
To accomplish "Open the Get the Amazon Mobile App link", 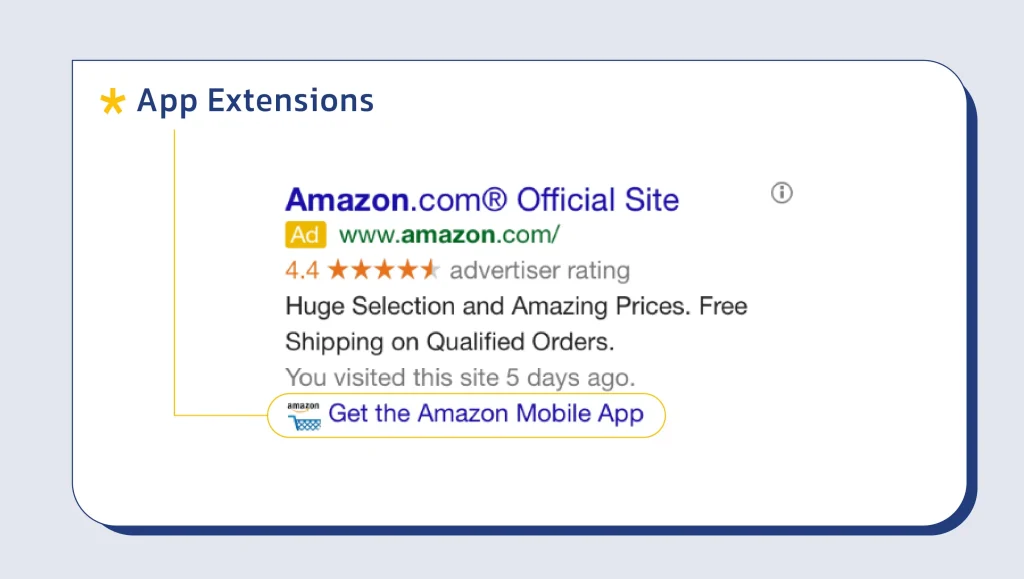I will (x=486, y=413).
